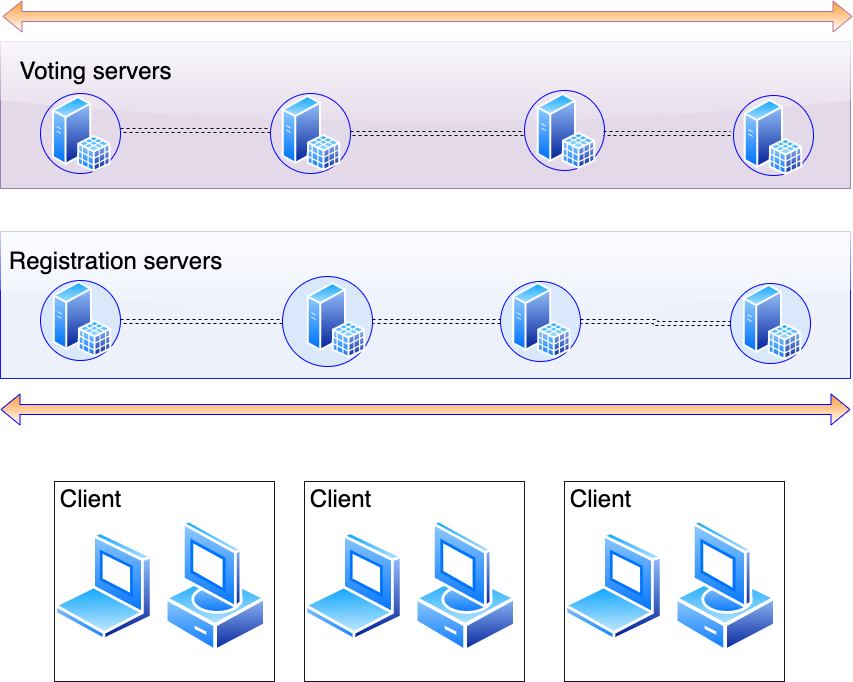Click the laptop in the right Client box
Screen dimensions: 853x682
point(614,585)
